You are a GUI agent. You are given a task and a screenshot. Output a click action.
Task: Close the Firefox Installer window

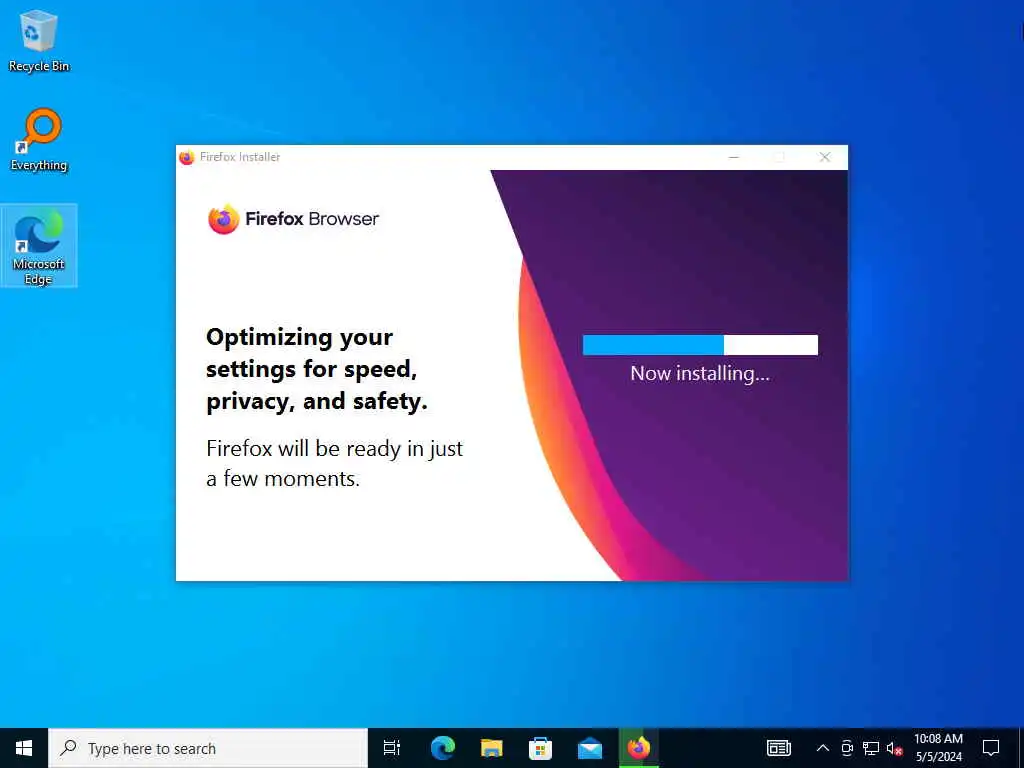(825, 157)
